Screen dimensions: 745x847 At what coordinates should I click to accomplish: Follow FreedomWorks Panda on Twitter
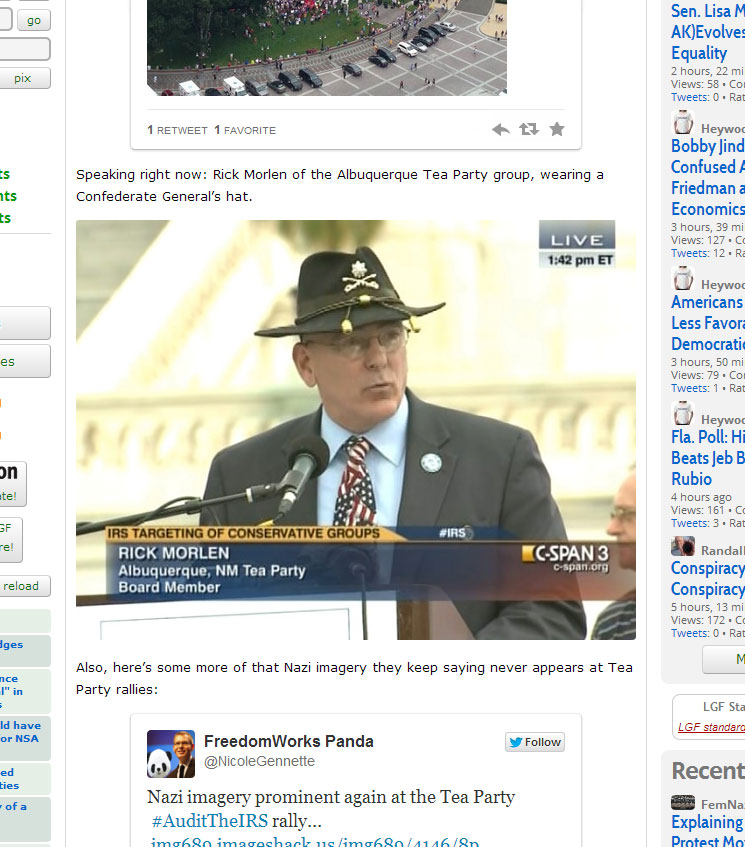(x=535, y=742)
